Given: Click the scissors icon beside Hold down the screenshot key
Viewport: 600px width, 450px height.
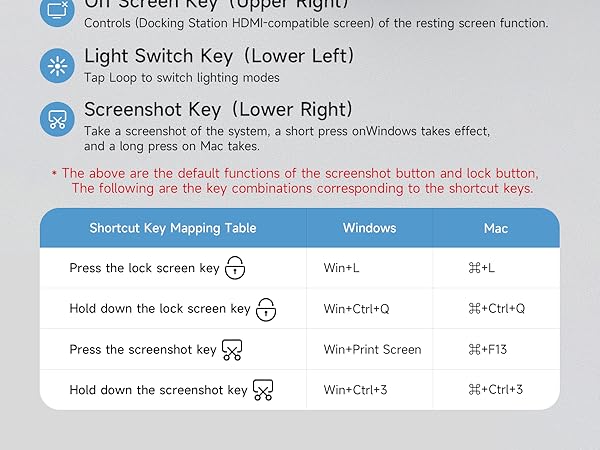Looking at the screenshot, I should pyautogui.click(x=263, y=390).
